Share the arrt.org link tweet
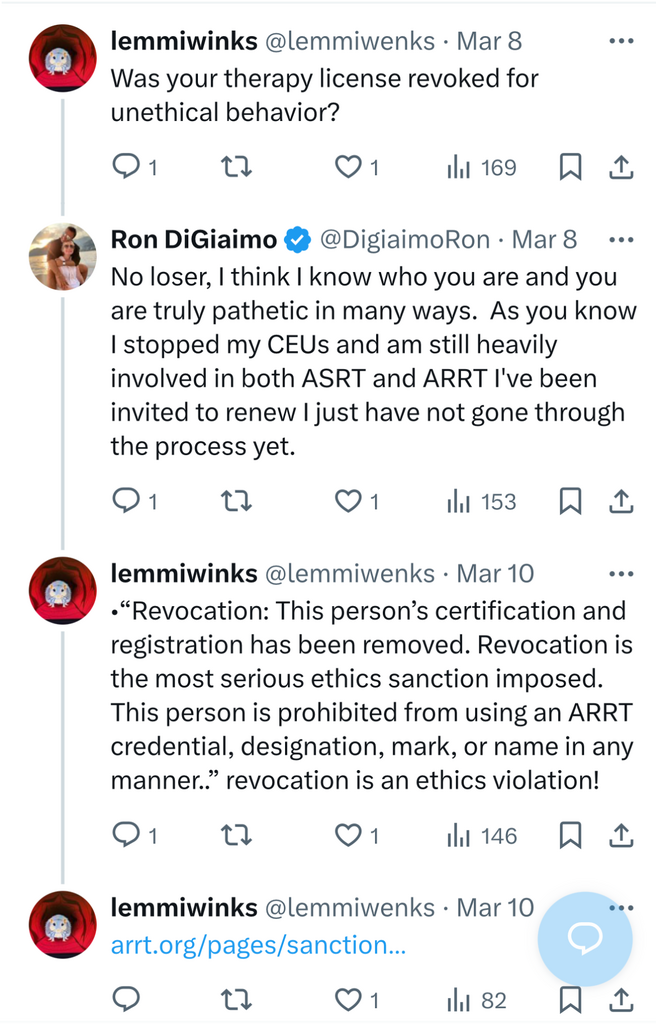656x1024 pixels. coord(620,999)
